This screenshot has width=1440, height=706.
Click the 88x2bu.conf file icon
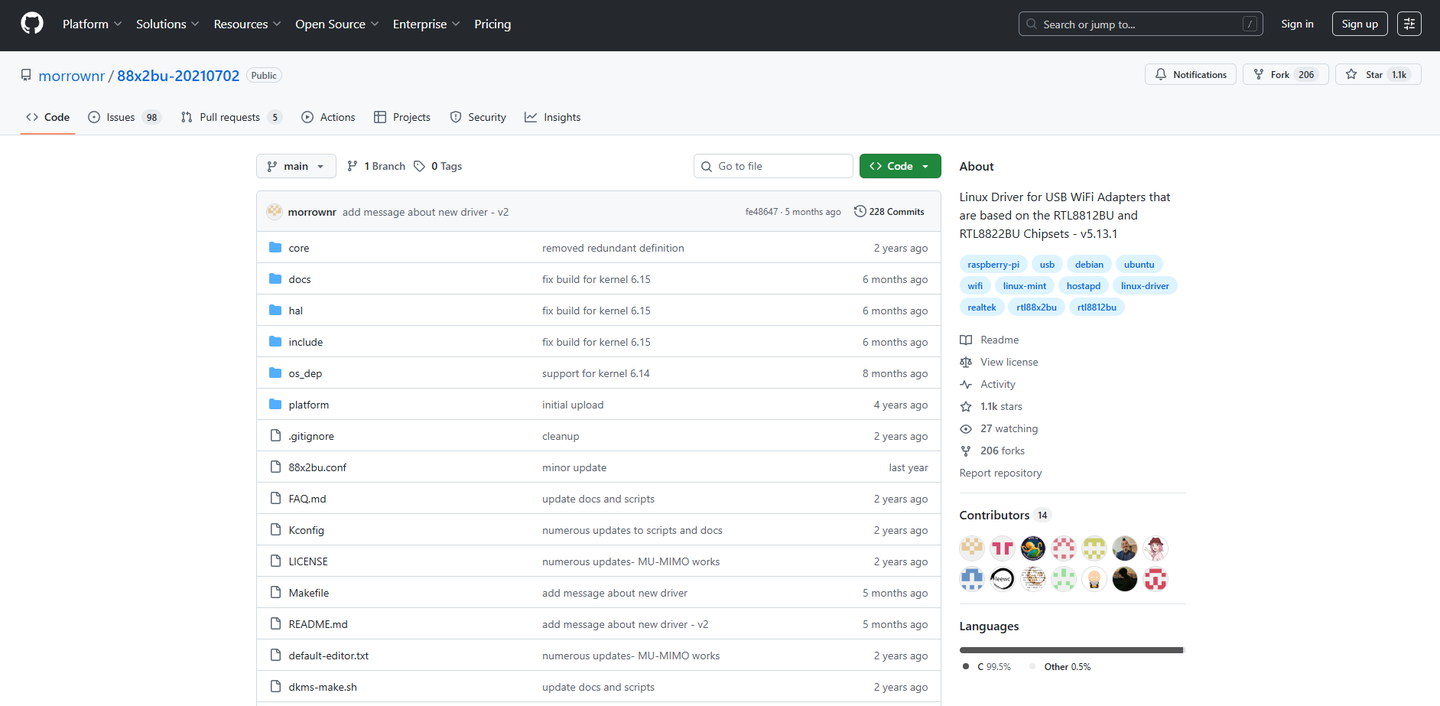pyautogui.click(x=276, y=467)
